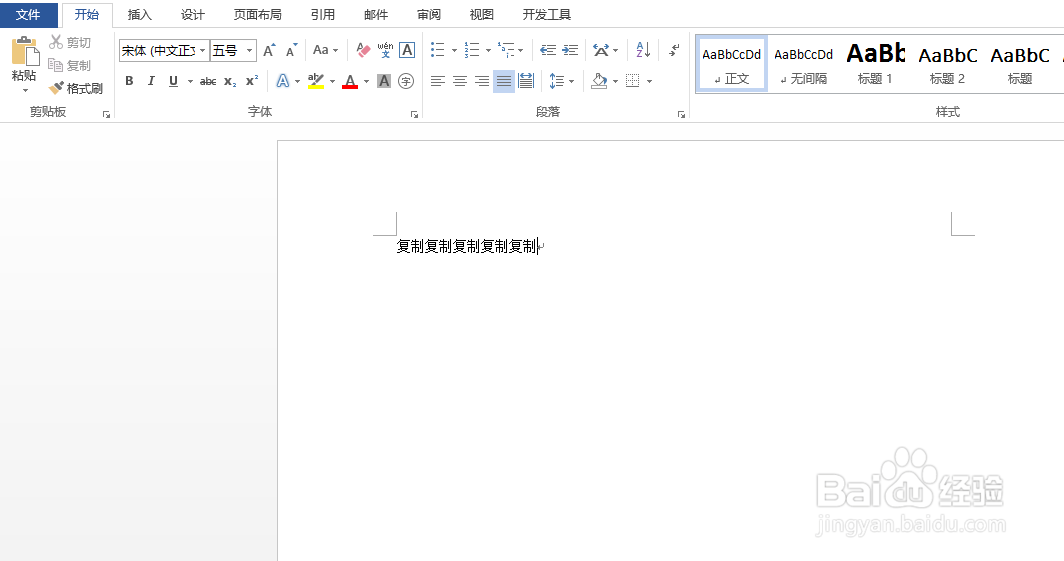
Task: Switch to the 引用 tab
Action: (323, 14)
